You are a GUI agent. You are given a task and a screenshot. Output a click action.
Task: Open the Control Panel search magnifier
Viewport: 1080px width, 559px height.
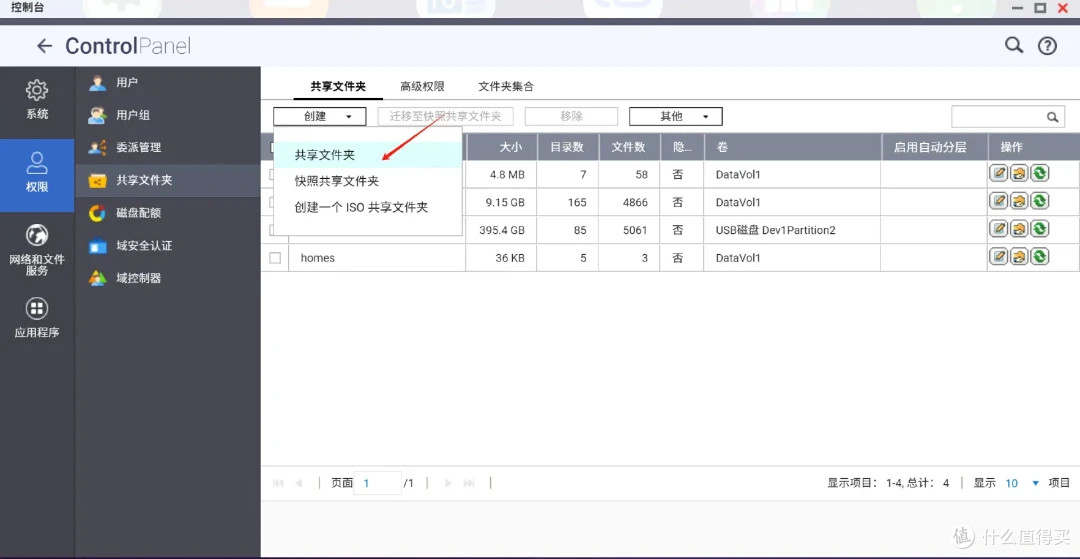click(x=1013, y=45)
